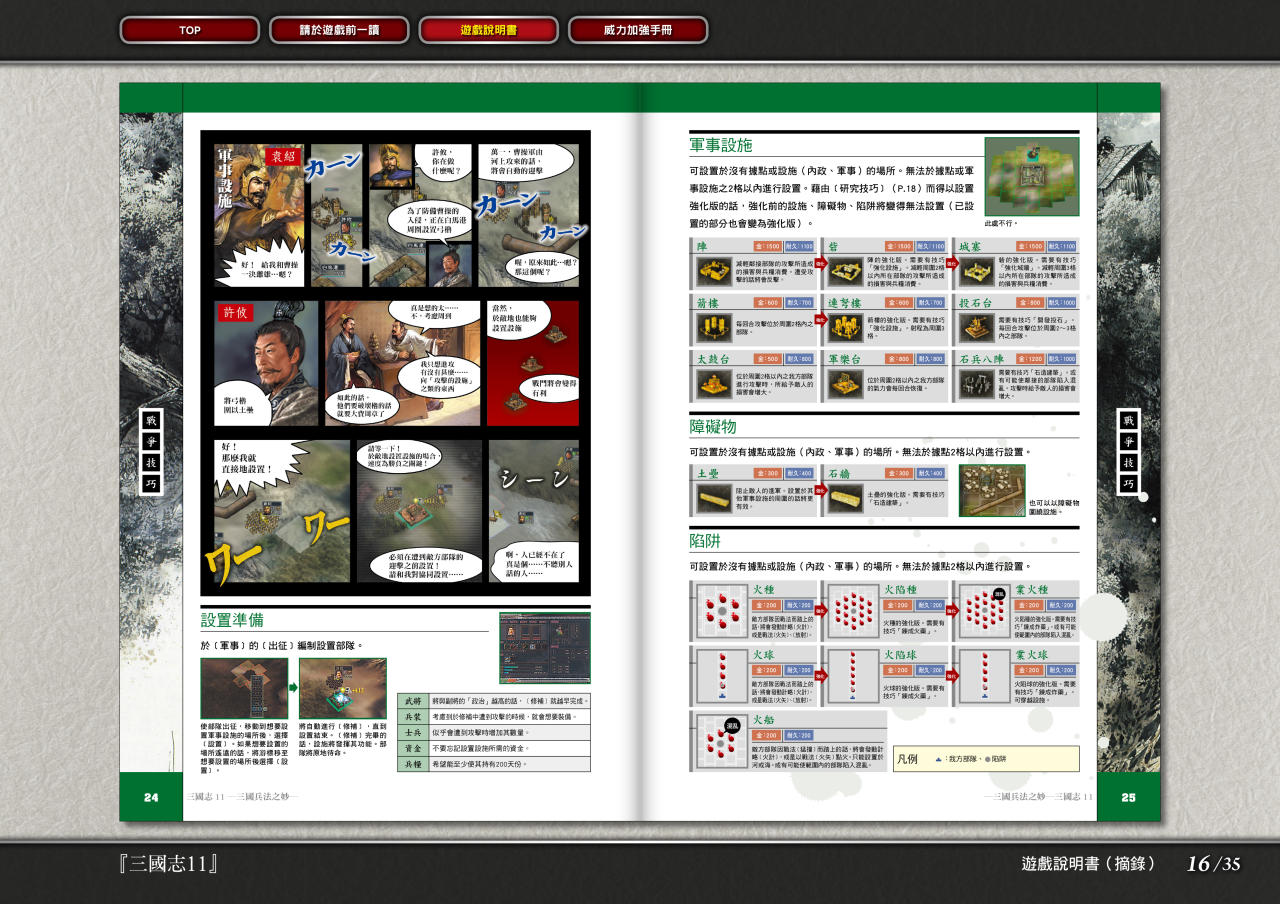
Task: Click the 箭樓 facility icon
Action: pos(714,327)
